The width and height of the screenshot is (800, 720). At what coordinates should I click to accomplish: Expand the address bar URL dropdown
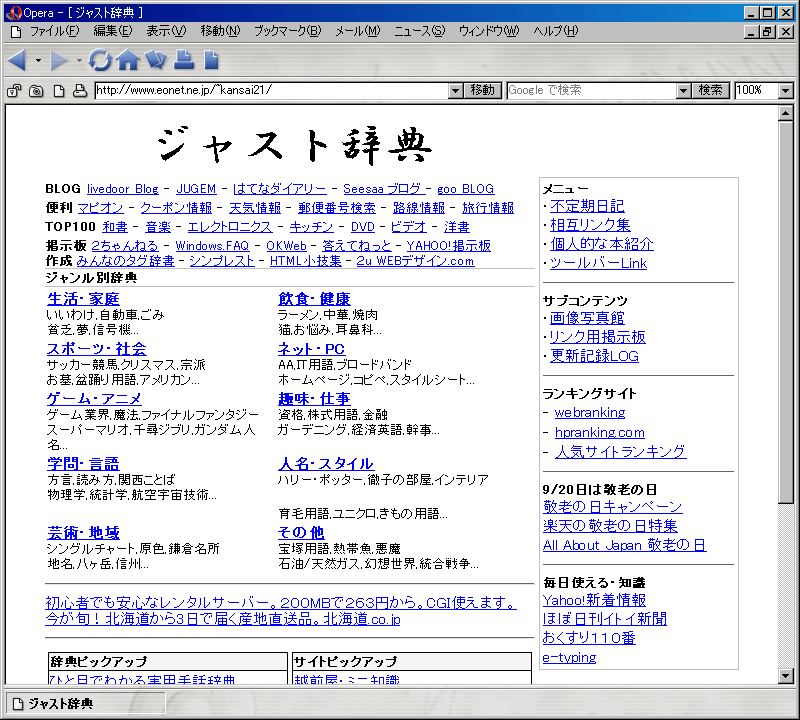pos(456,91)
